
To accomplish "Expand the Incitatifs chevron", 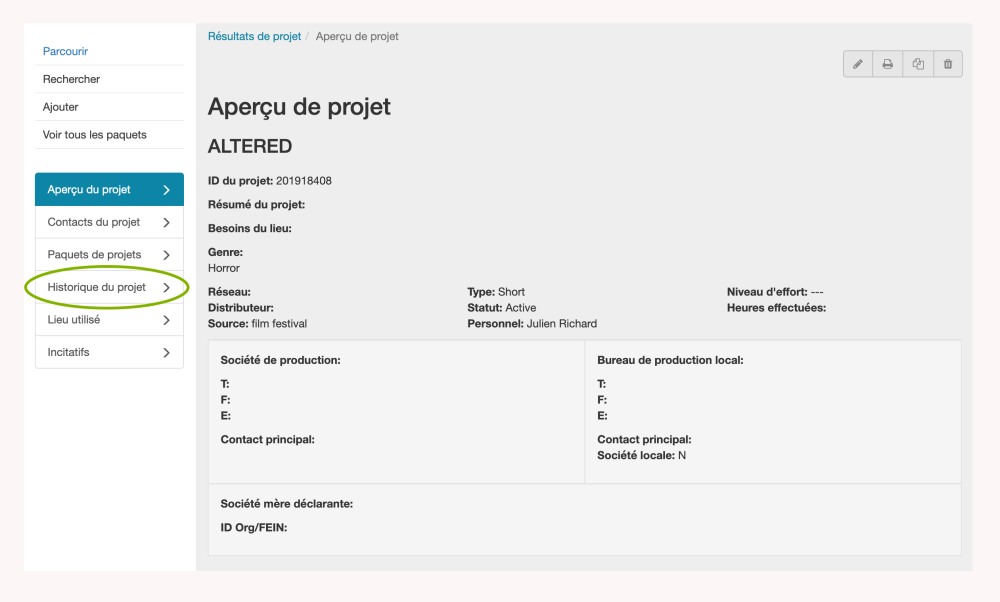I will pyautogui.click(x=166, y=353).
